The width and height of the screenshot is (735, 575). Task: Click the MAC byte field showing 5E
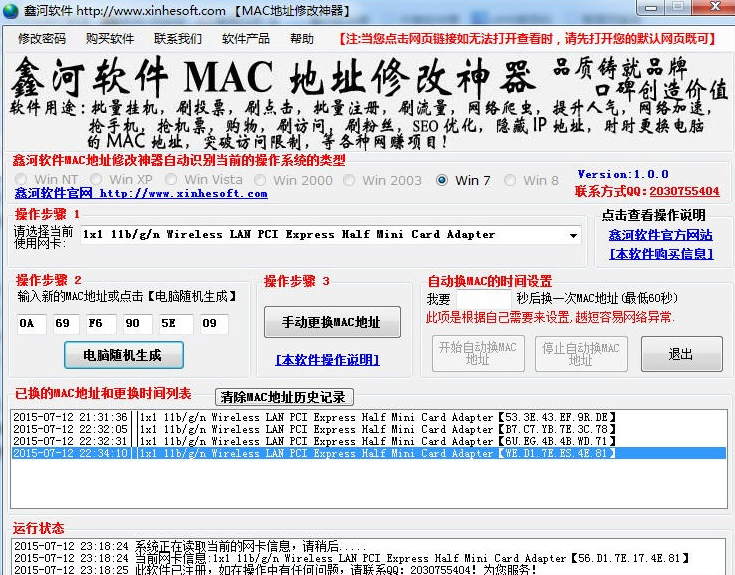coord(176,324)
